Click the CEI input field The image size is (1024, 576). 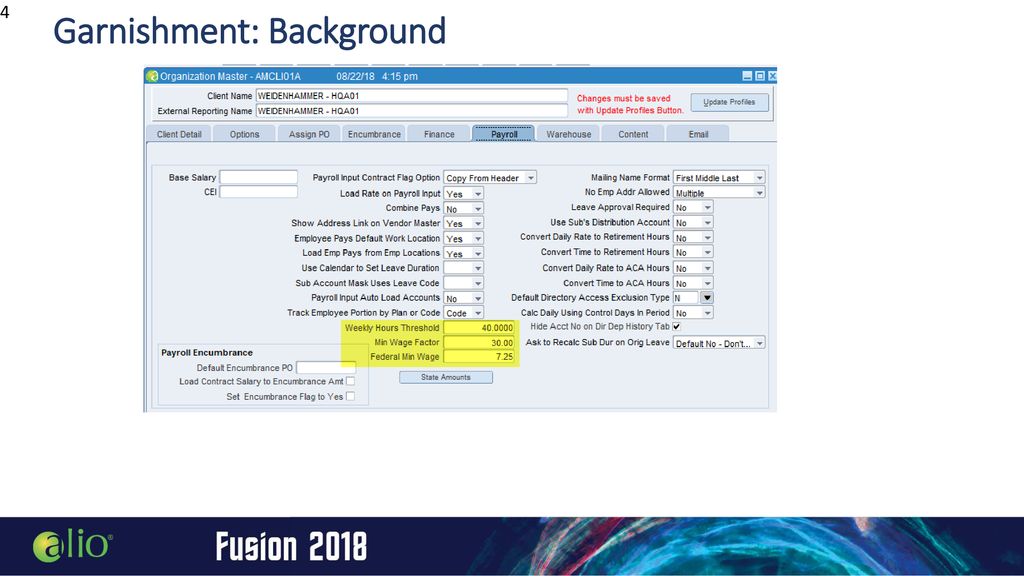point(258,192)
